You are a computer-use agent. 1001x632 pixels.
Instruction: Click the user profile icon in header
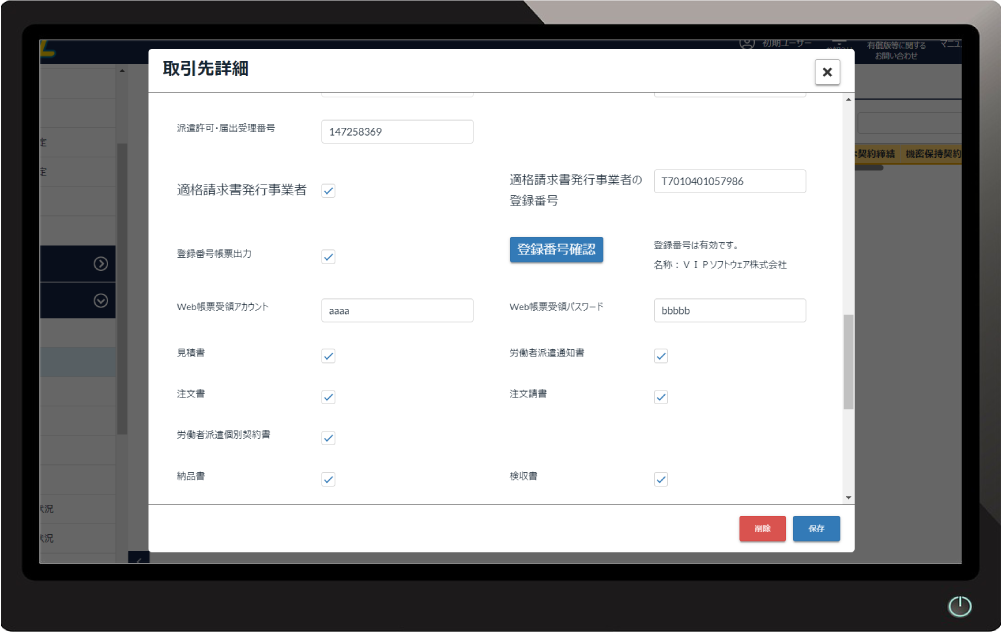click(x=746, y=43)
